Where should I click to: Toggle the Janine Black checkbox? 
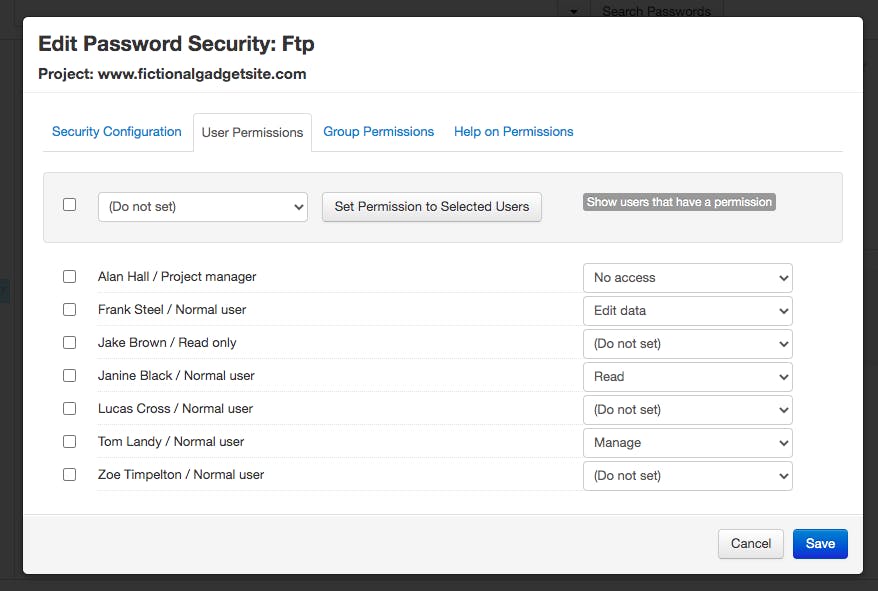click(69, 375)
